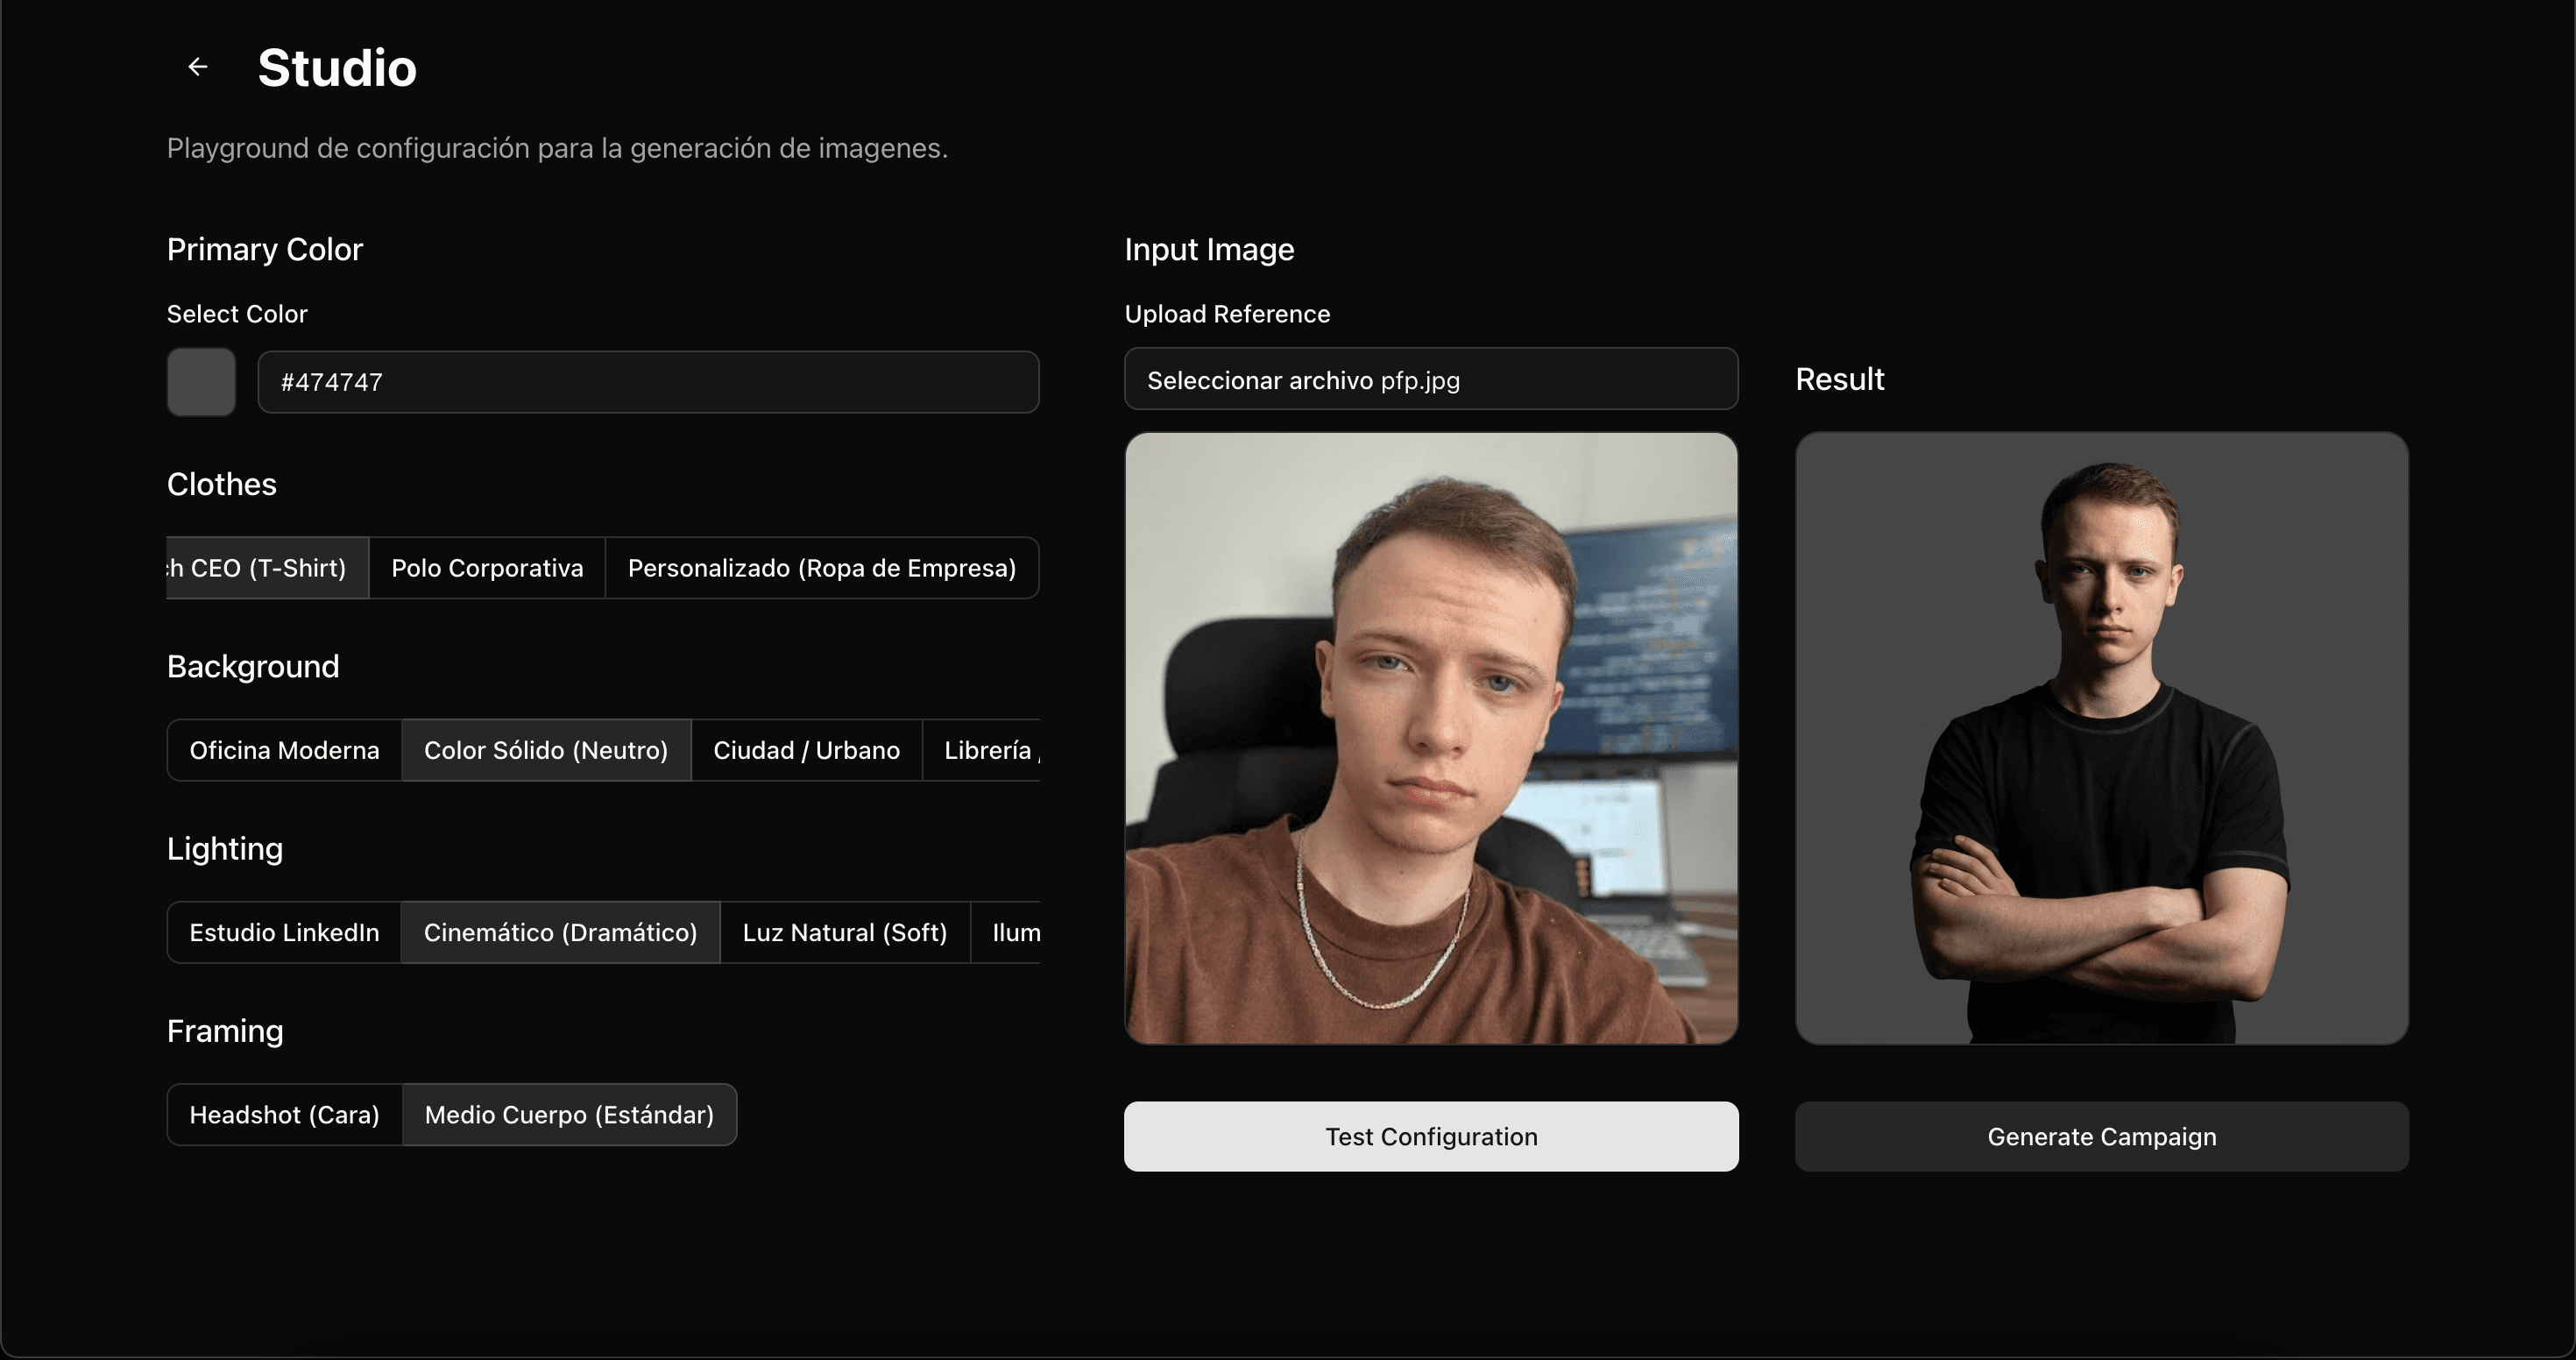The height and width of the screenshot is (1360, 2576).
Task: Click the #474747 hex color input field
Action: pyautogui.click(x=648, y=382)
